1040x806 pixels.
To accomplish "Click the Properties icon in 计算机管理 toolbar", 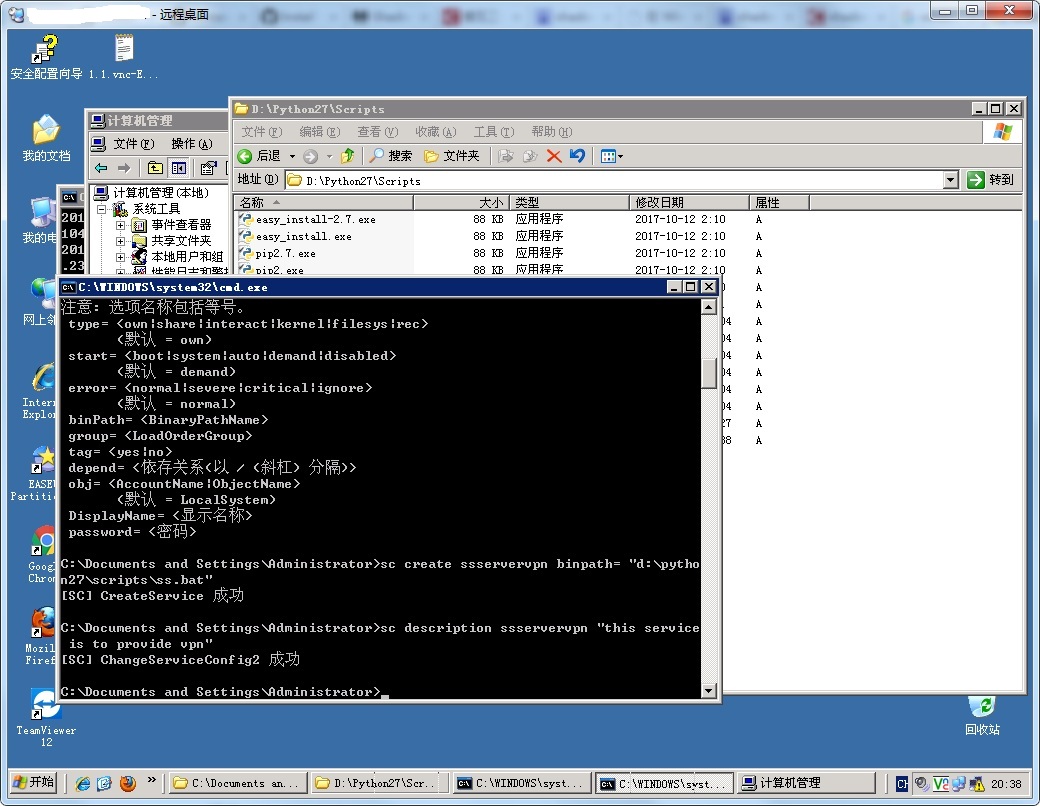I will coord(208,168).
